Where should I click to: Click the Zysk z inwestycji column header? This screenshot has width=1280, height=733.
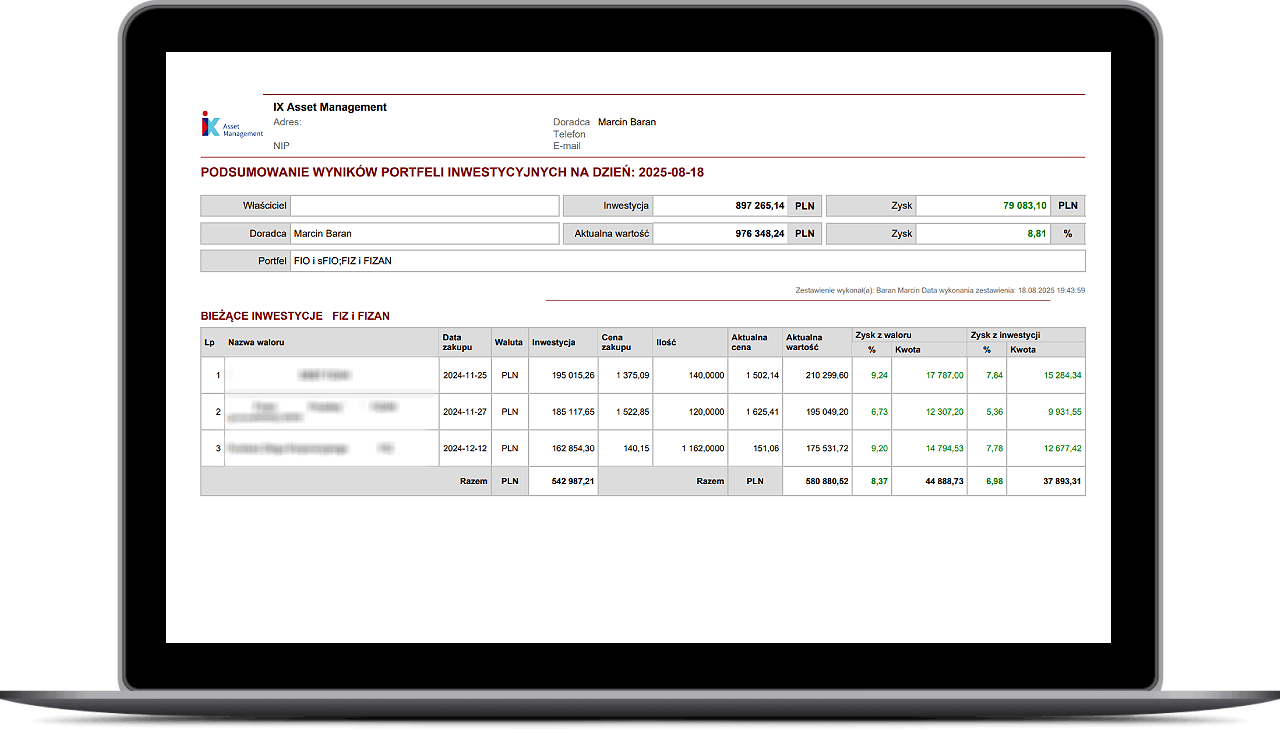click(x=1004, y=335)
